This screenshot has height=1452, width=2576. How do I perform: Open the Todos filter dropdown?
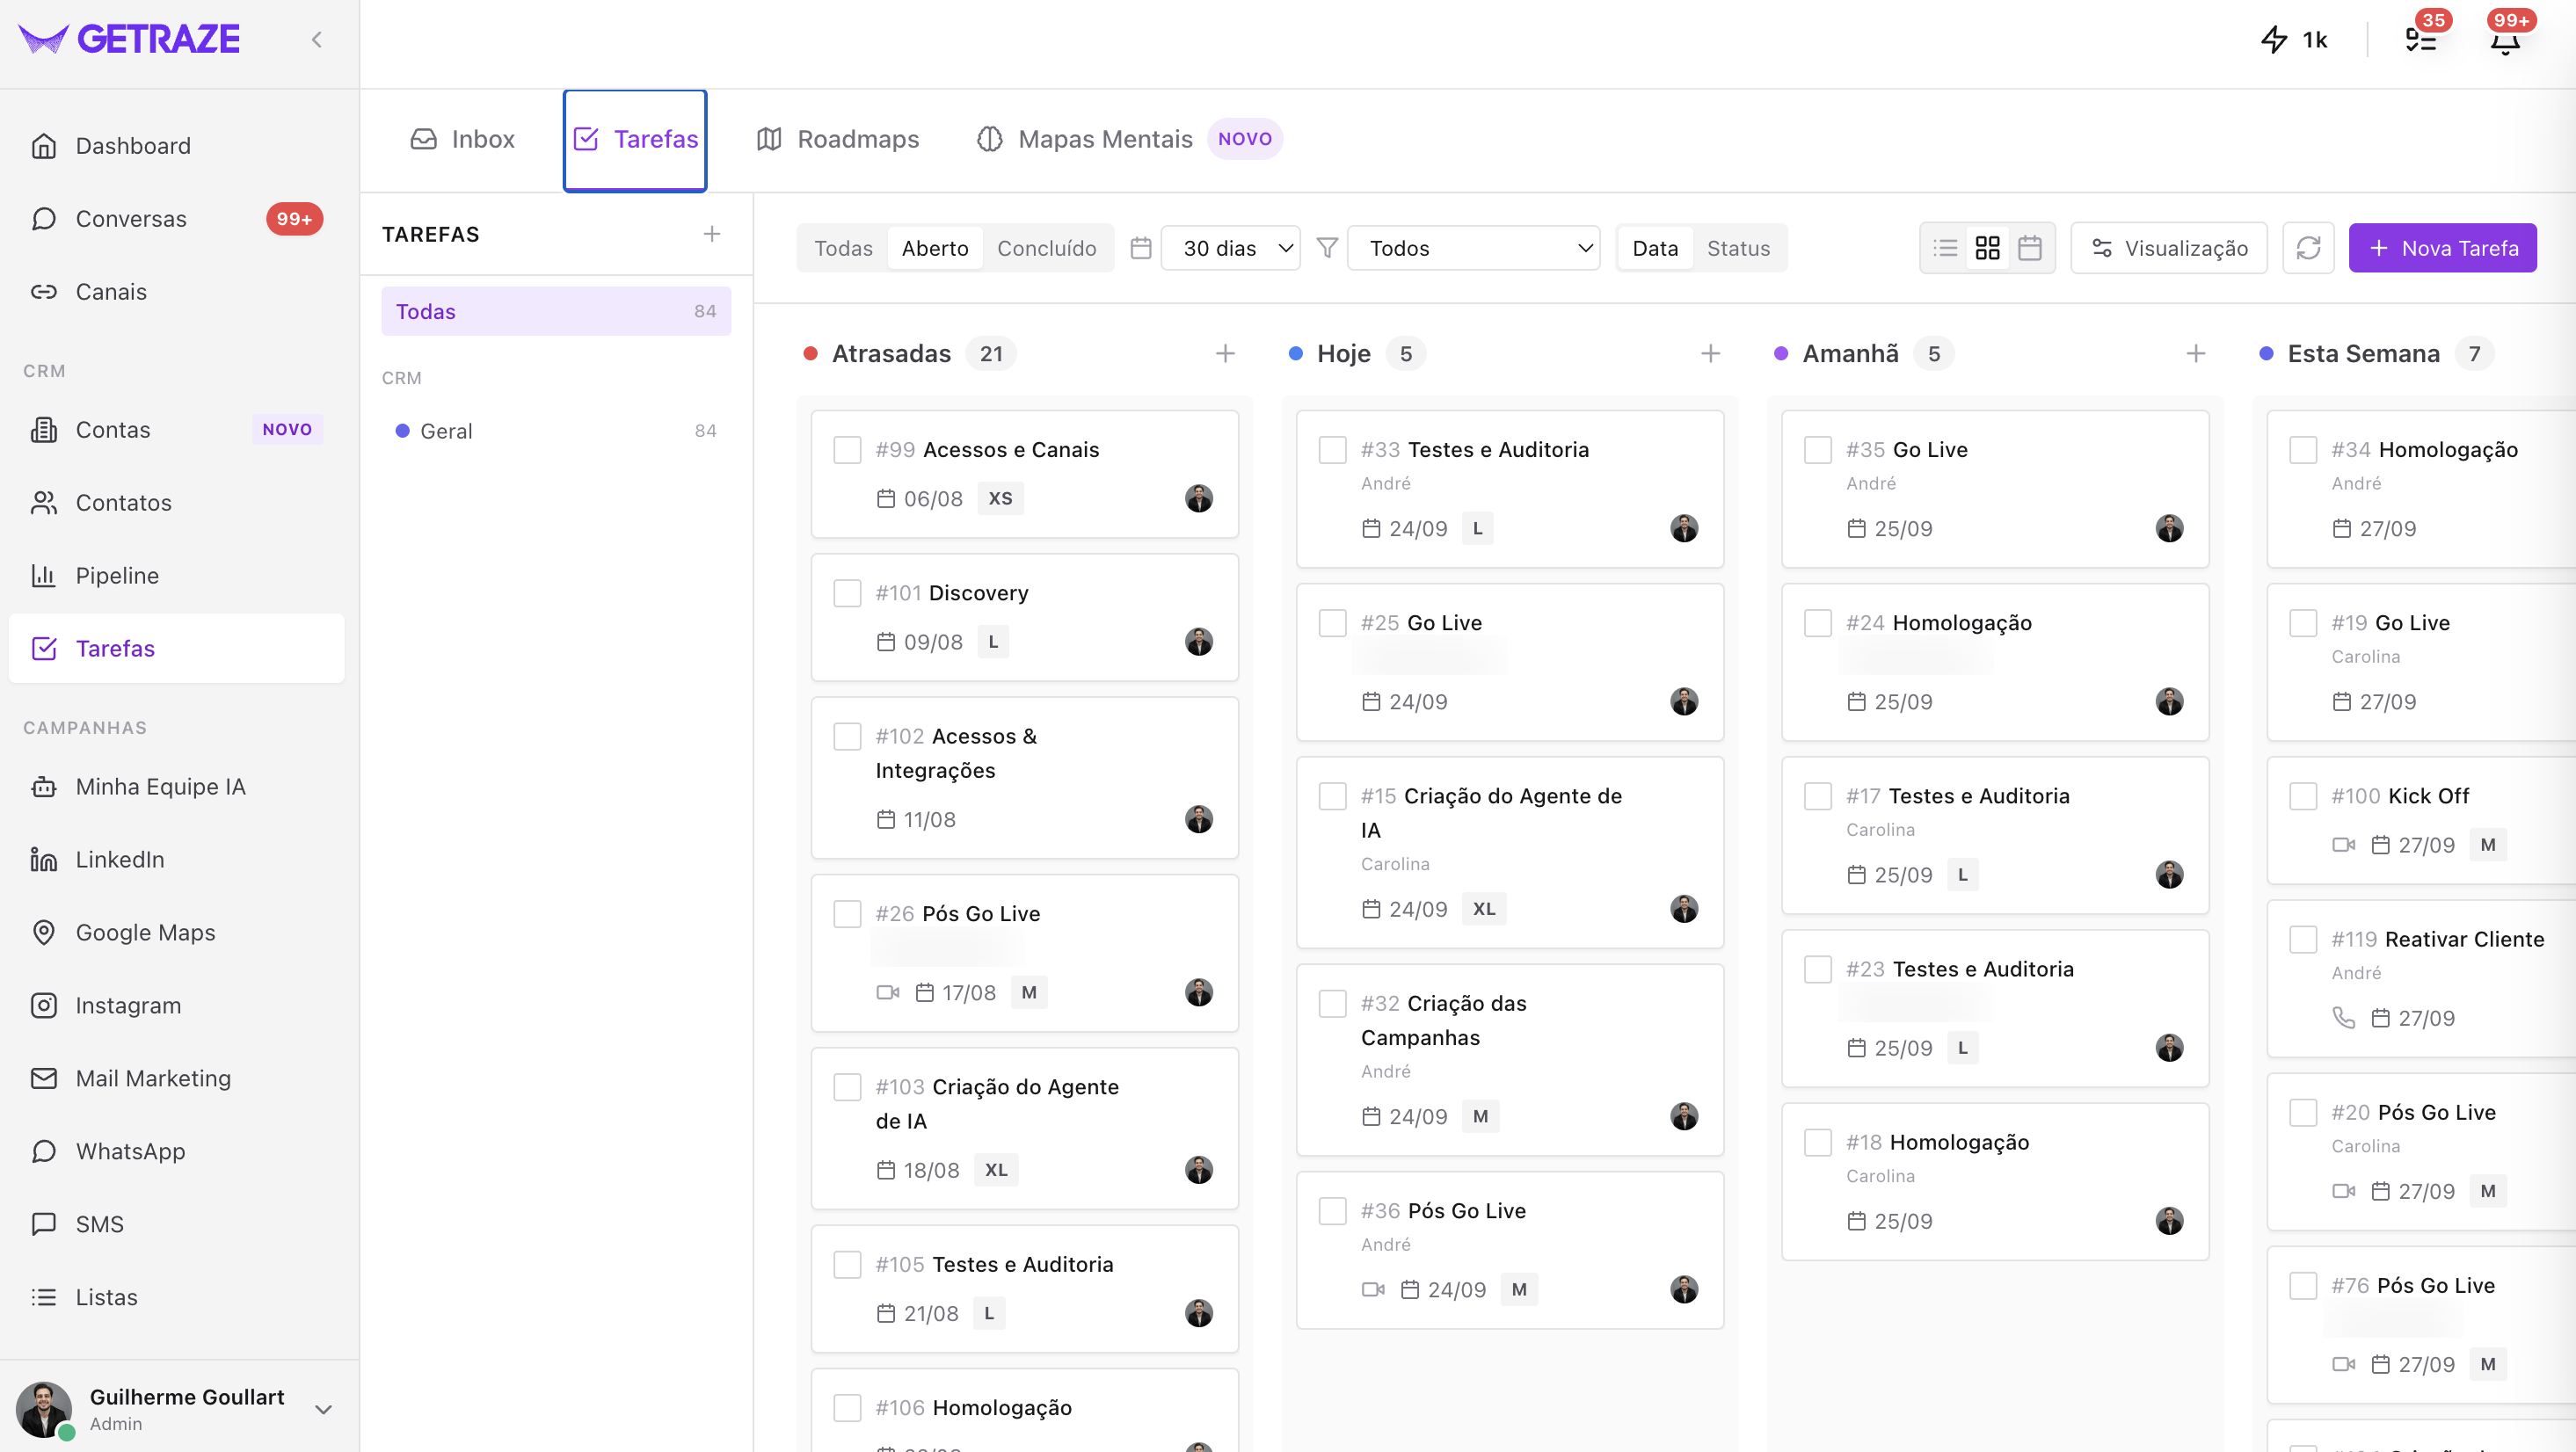pyautogui.click(x=1473, y=248)
